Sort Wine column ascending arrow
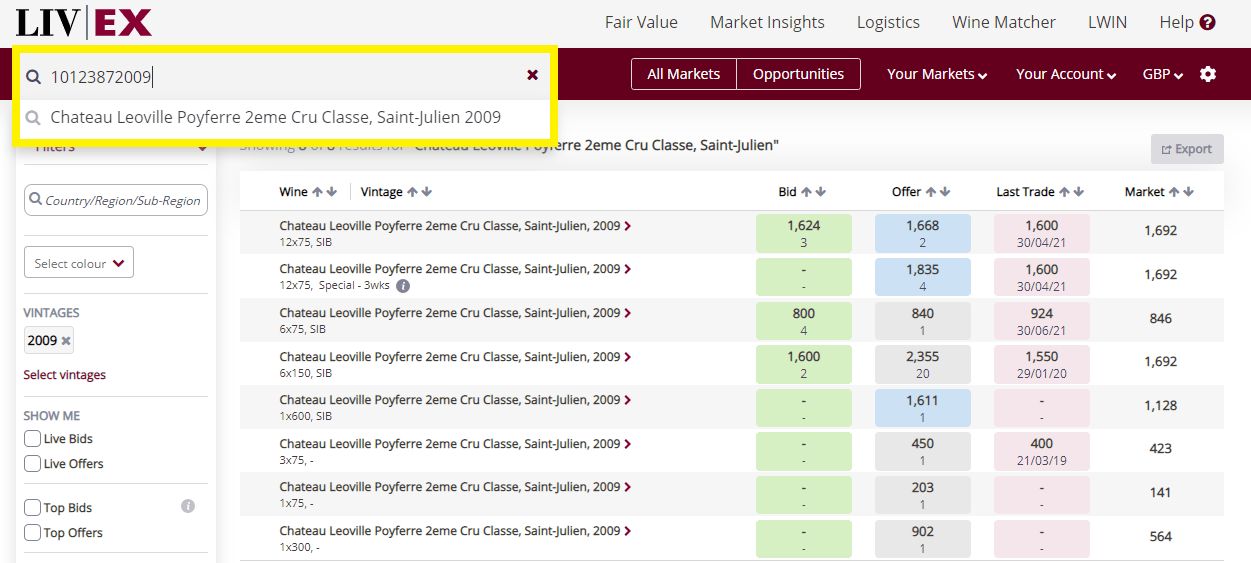 click(x=317, y=192)
